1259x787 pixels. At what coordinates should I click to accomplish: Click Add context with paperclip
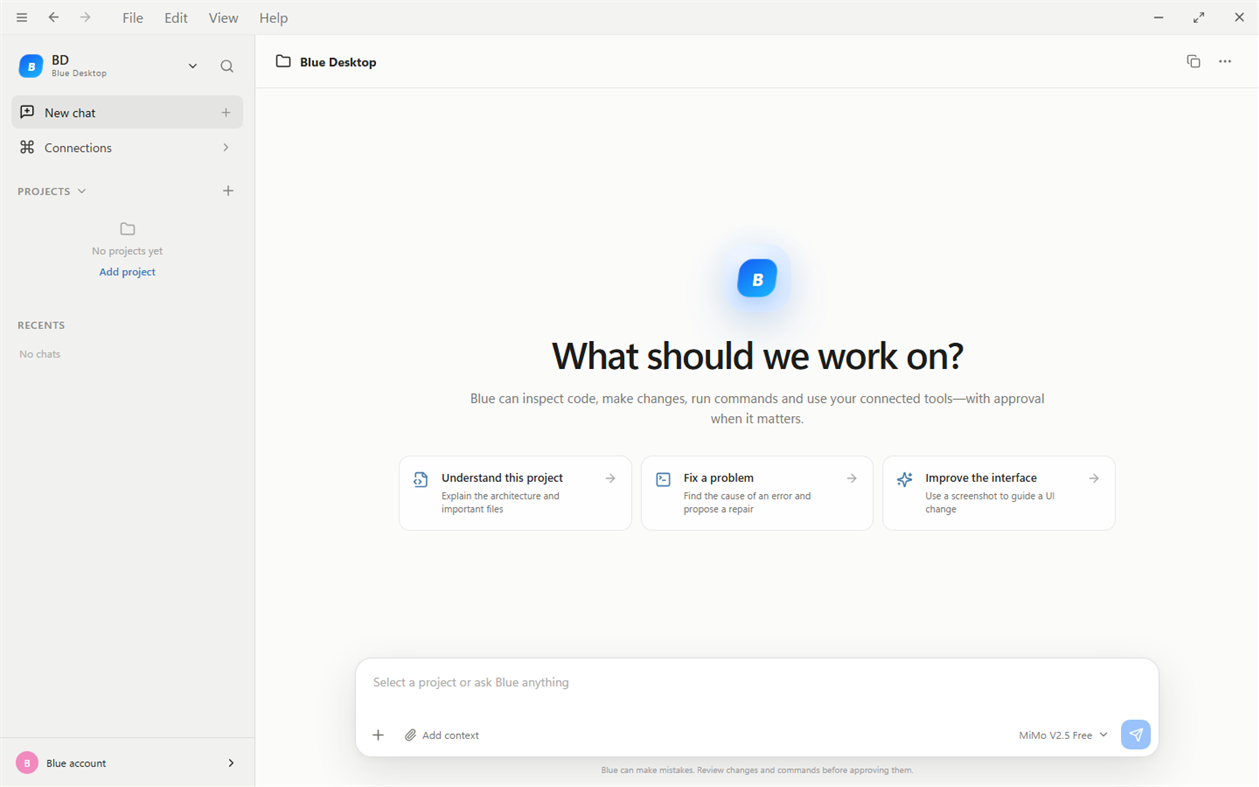point(441,735)
